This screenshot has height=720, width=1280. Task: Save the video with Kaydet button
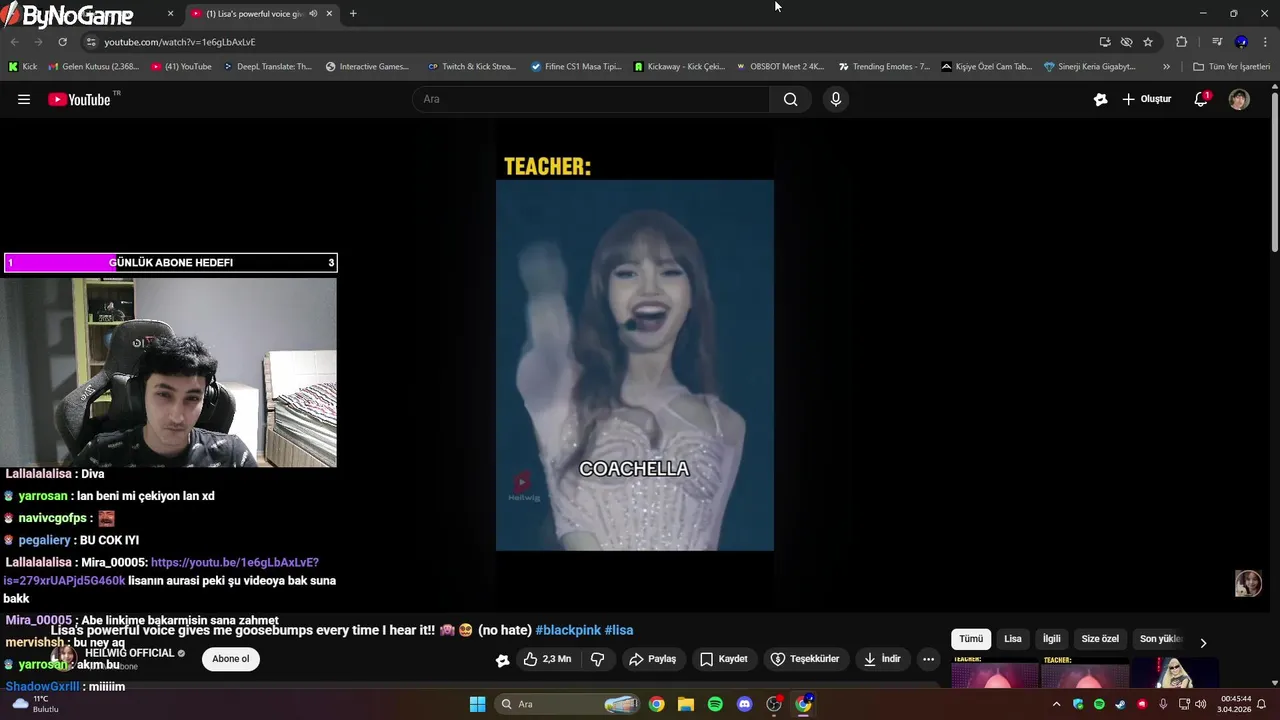coord(724,659)
